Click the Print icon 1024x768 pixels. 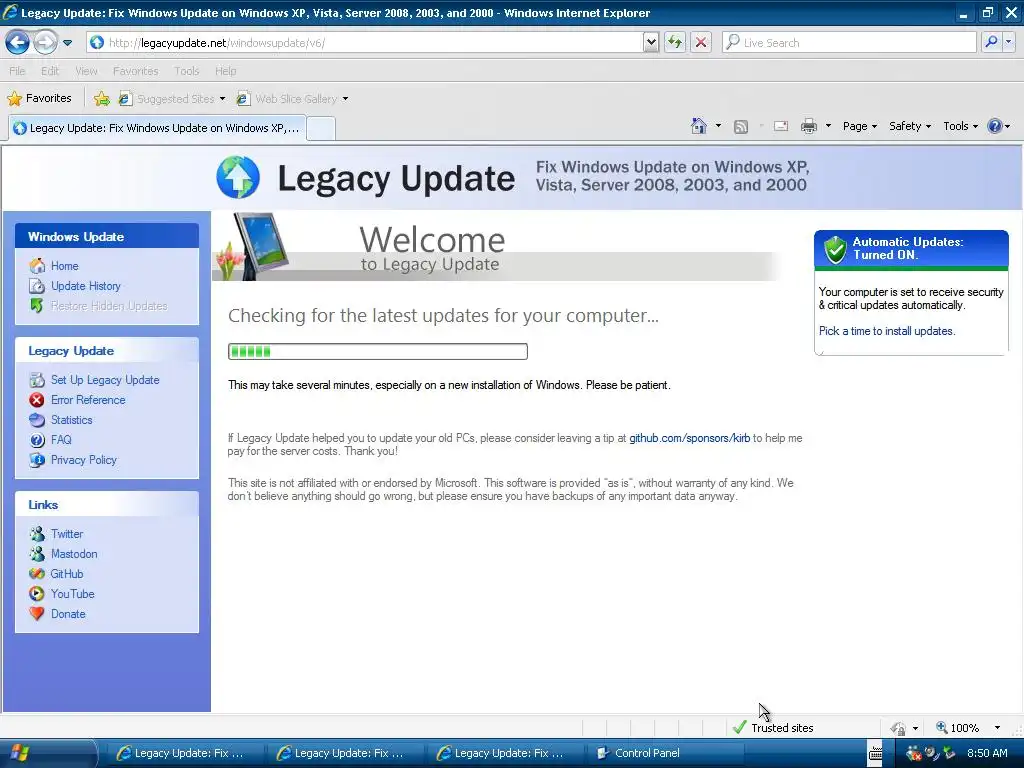tap(808, 126)
